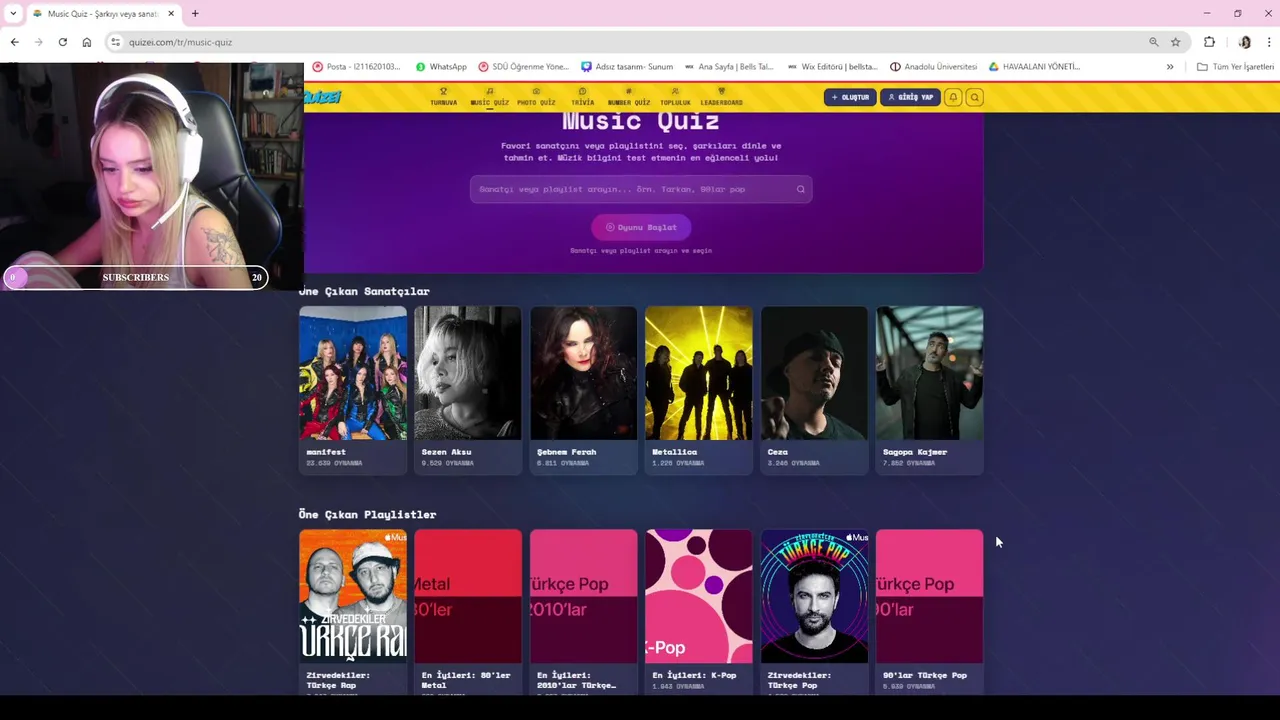Click the Giriş Yap button
The width and height of the screenshot is (1280, 720).
[910, 97]
